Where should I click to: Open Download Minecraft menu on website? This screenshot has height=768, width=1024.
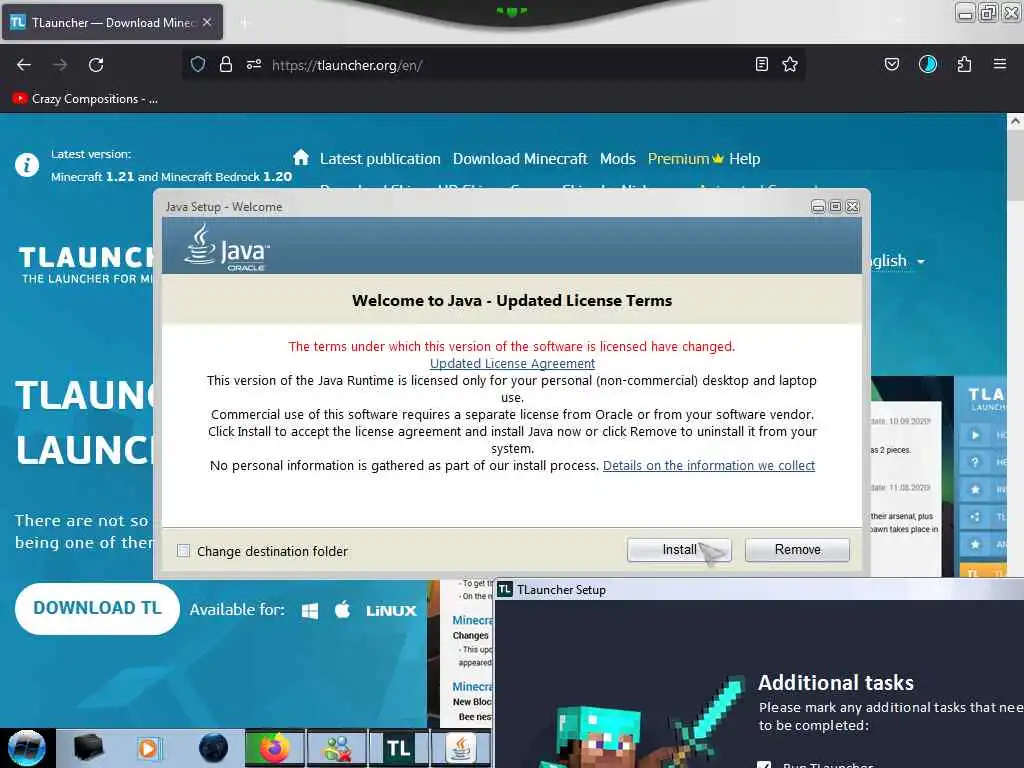[x=520, y=159]
